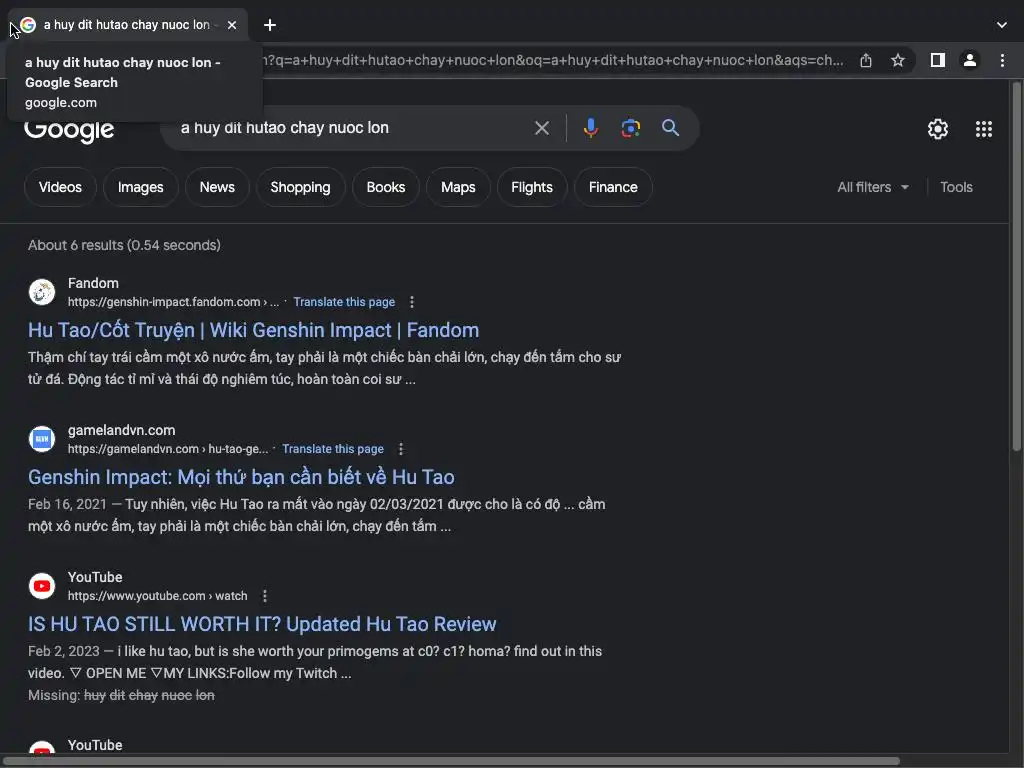Switch to the Flights filter
The width and height of the screenshot is (1024, 768).
532,187
